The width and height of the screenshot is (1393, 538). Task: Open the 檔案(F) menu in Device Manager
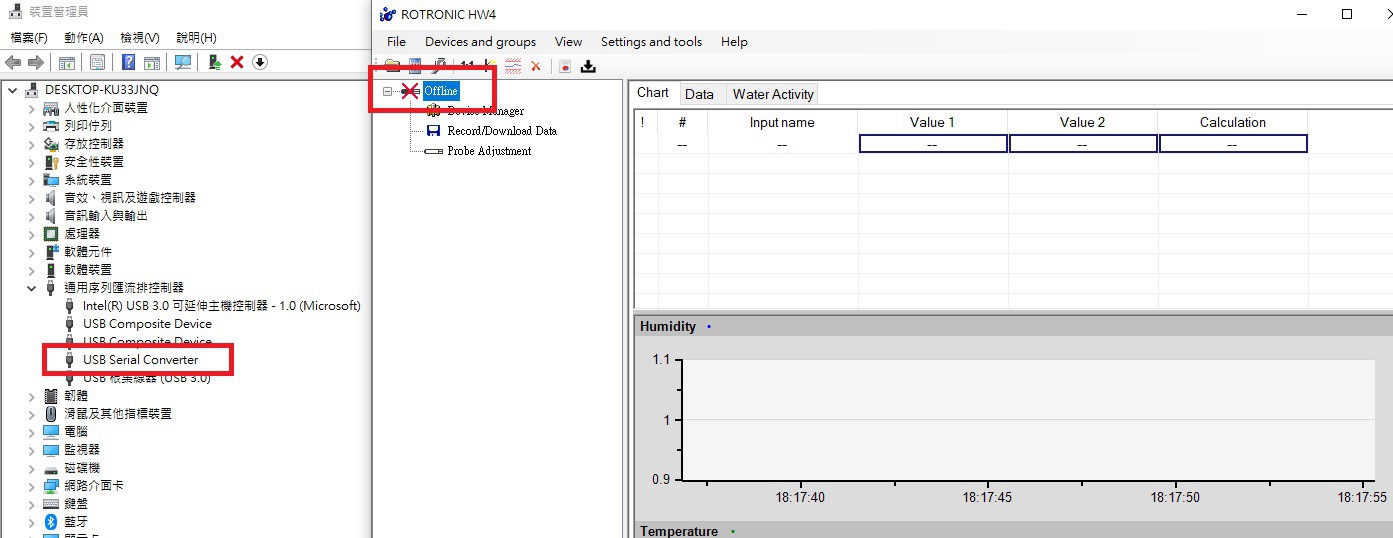pos(29,37)
